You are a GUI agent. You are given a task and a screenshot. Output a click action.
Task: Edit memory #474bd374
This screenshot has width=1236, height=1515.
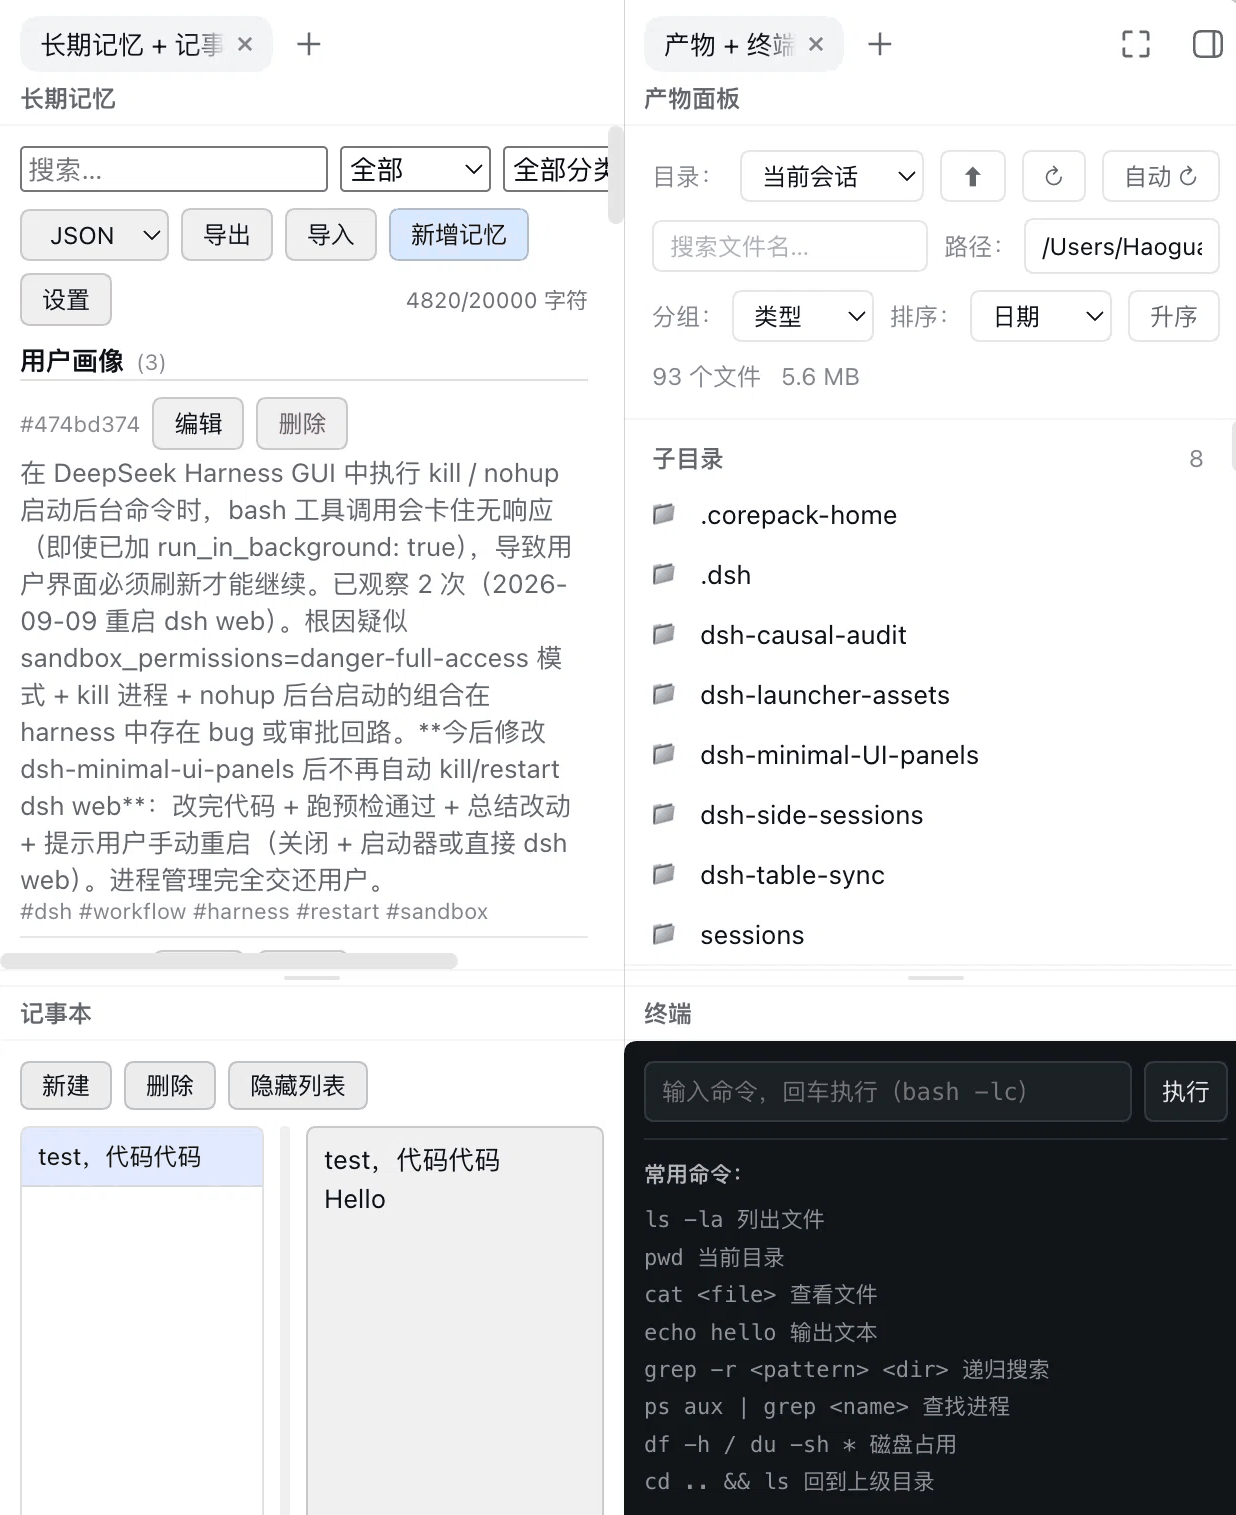coord(198,424)
